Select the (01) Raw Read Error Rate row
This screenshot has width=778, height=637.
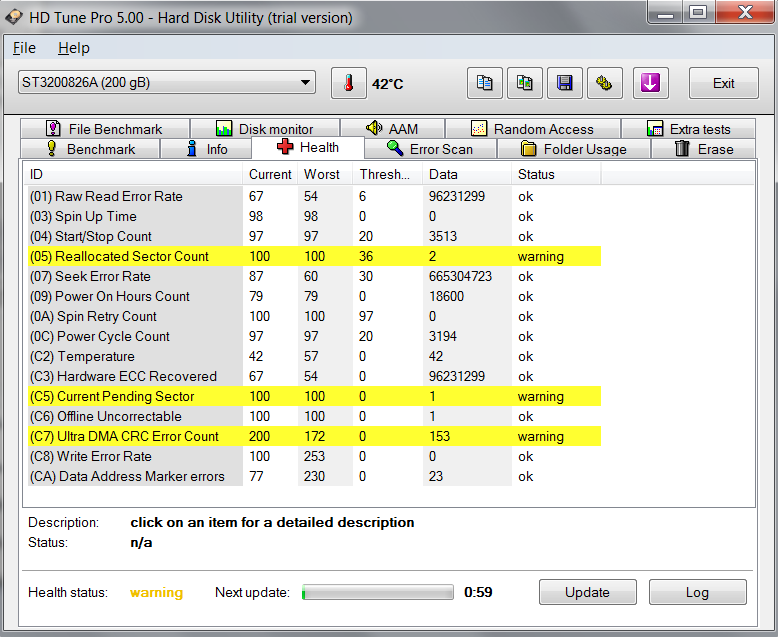[x=314, y=196]
